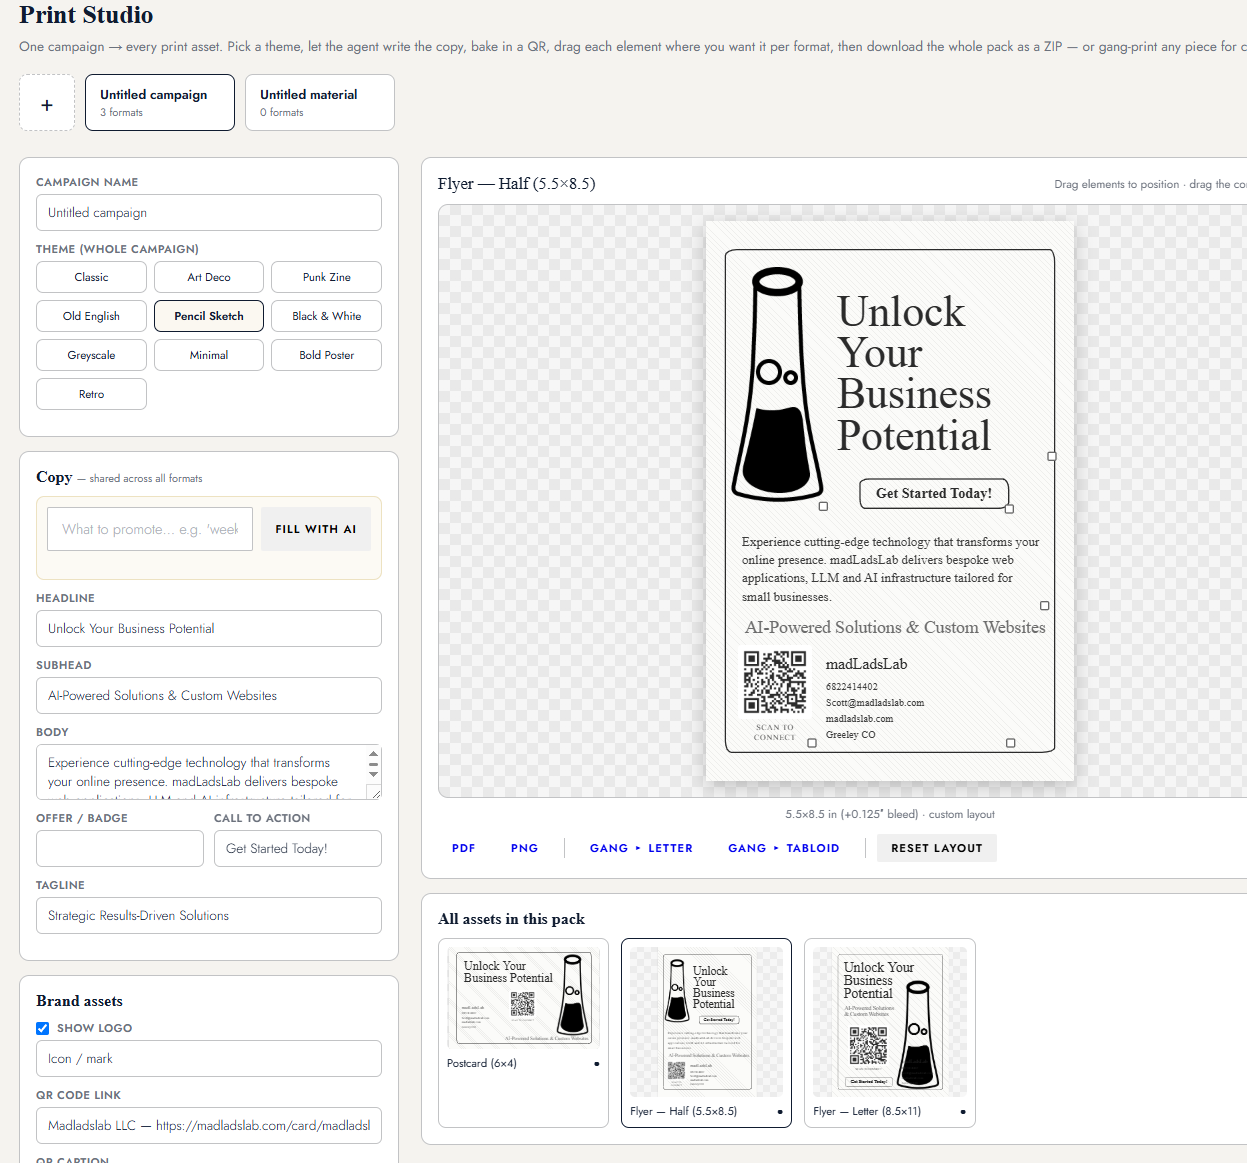Screen dimensions: 1247x1163
Task: Switch to the Untitled material tab
Action: (320, 103)
